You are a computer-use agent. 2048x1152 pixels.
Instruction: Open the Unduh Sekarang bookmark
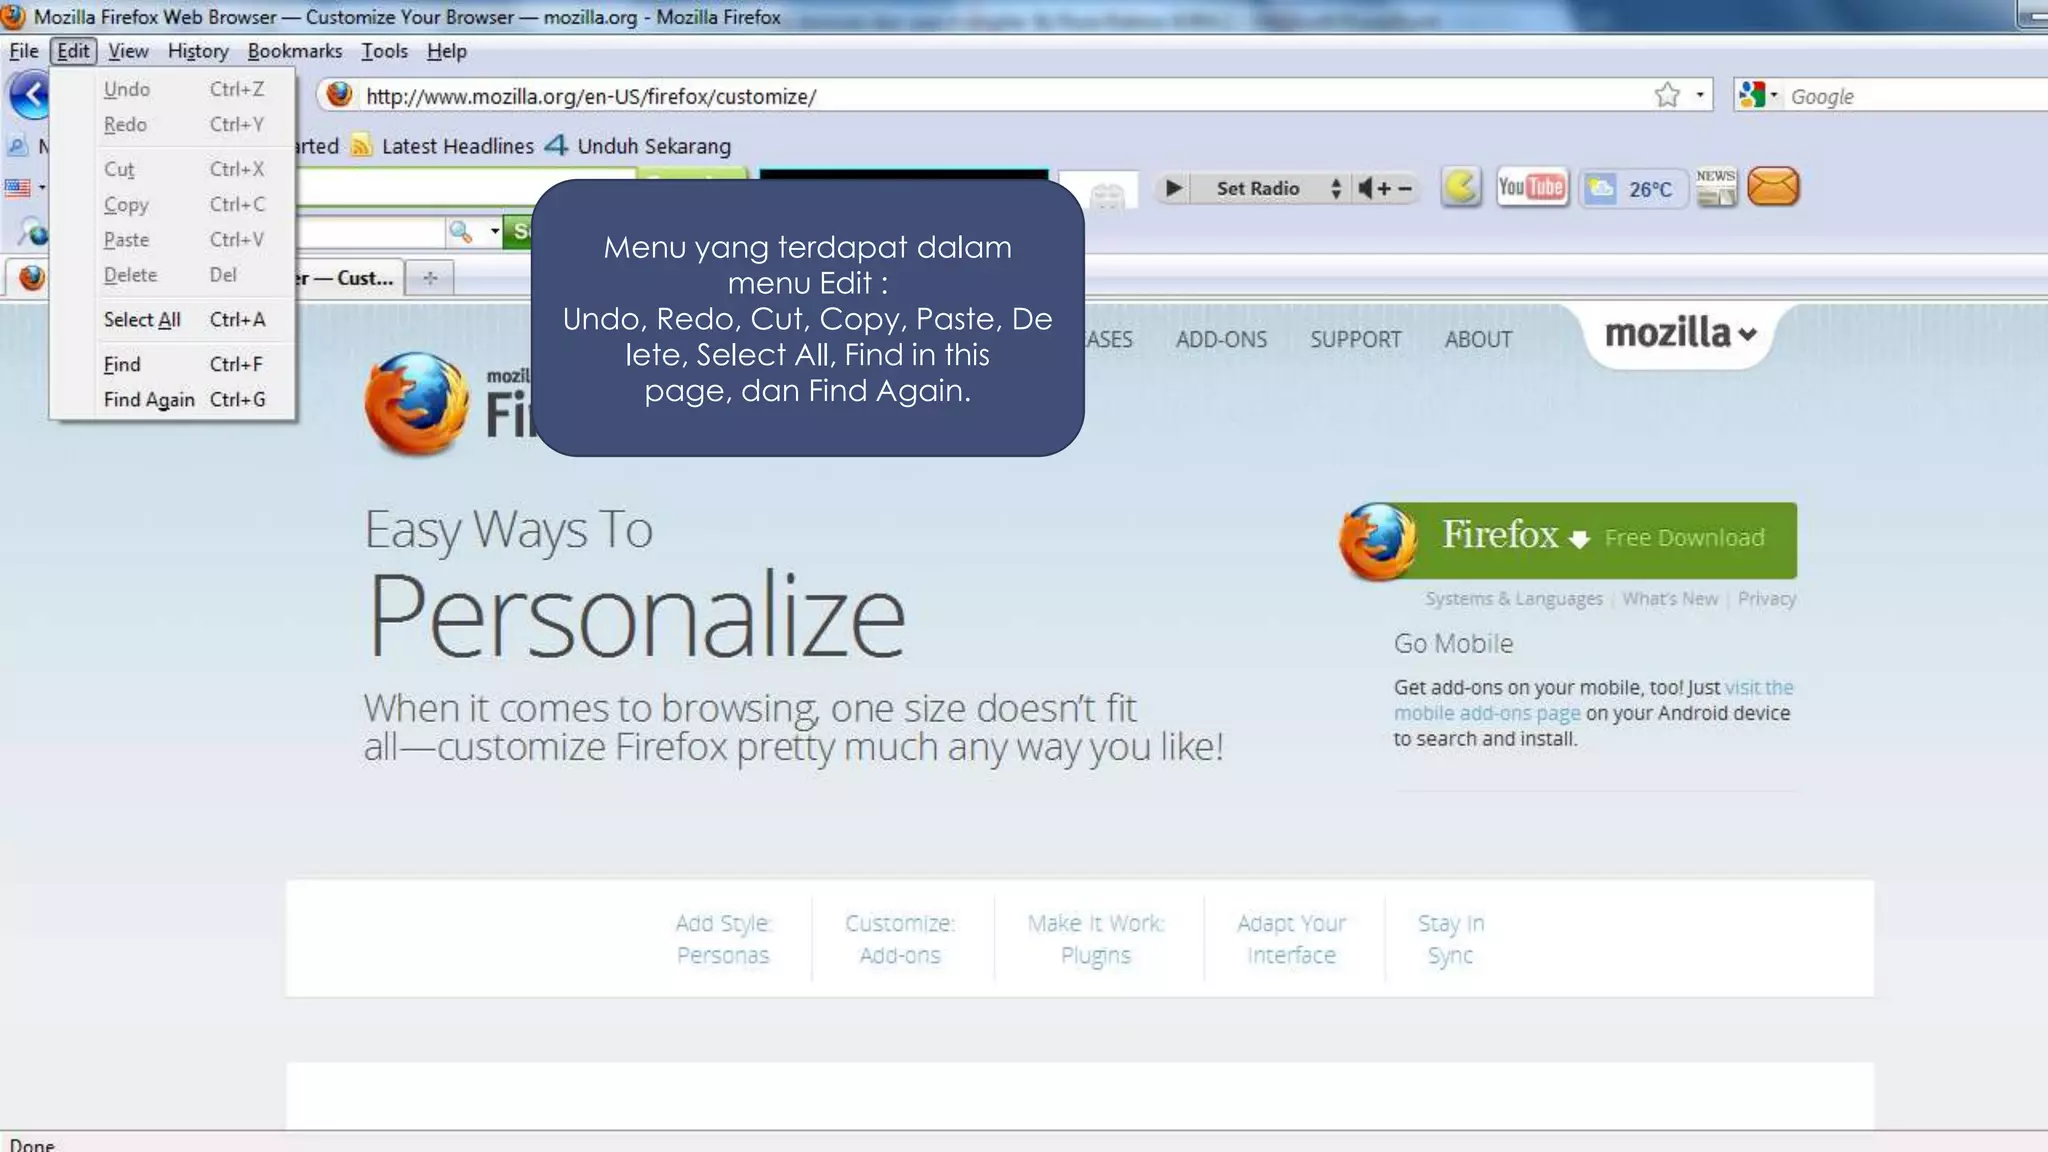pyautogui.click(x=638, y=146)
